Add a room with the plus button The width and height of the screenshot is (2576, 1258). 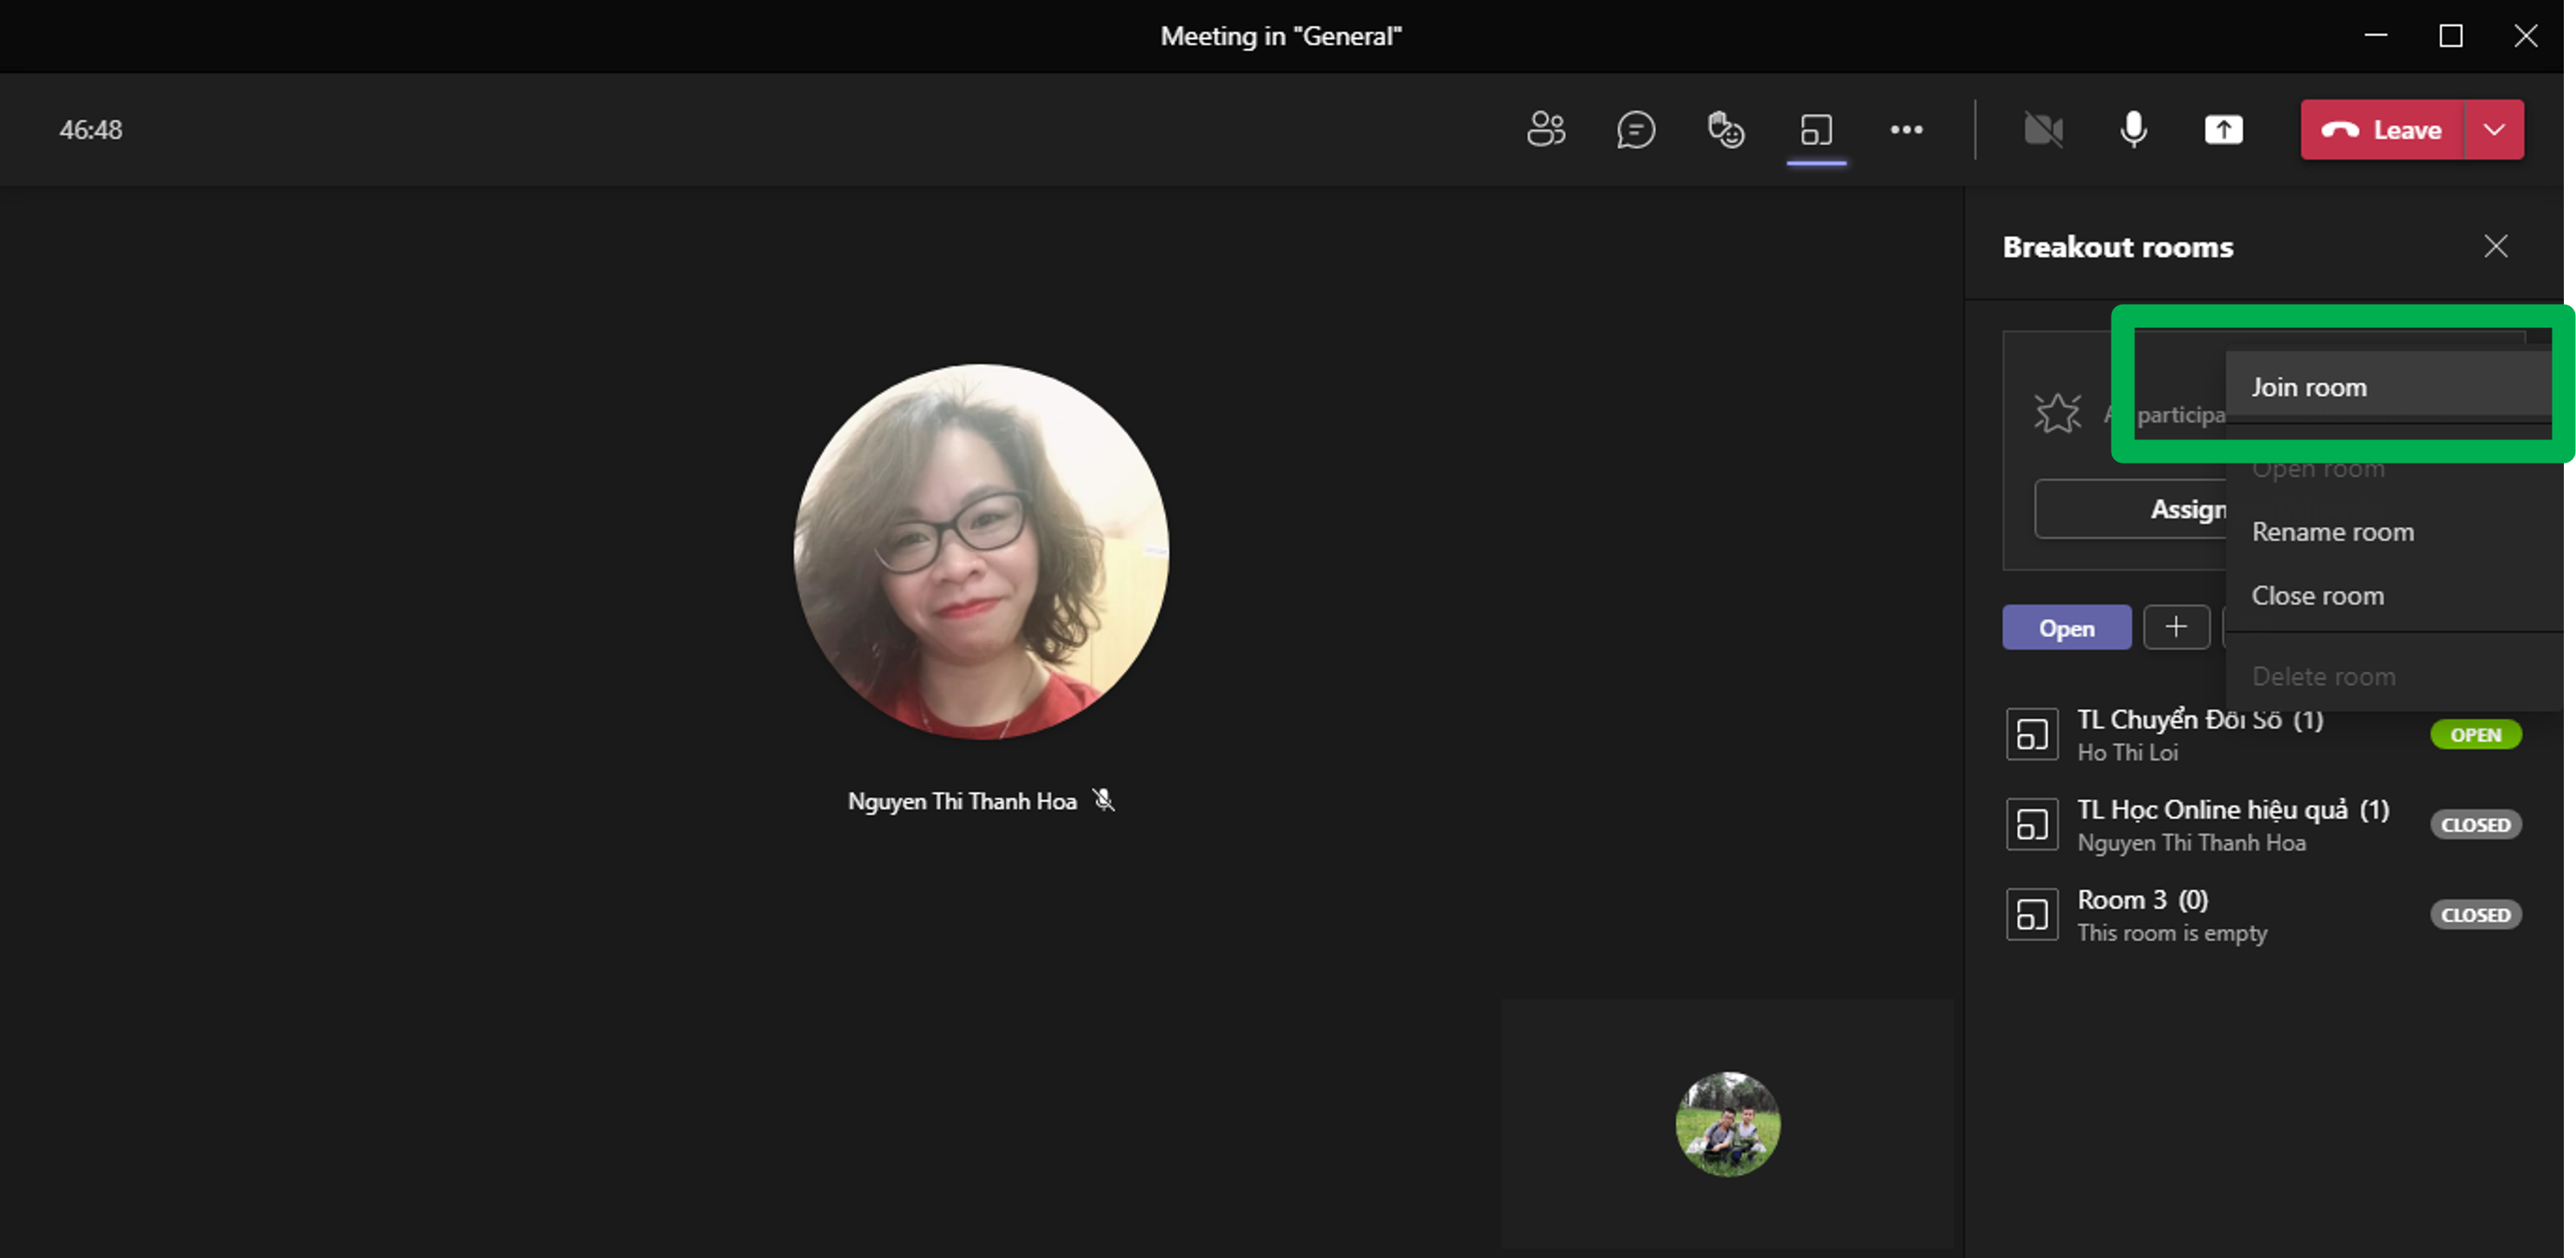[x=2176, y=628]
